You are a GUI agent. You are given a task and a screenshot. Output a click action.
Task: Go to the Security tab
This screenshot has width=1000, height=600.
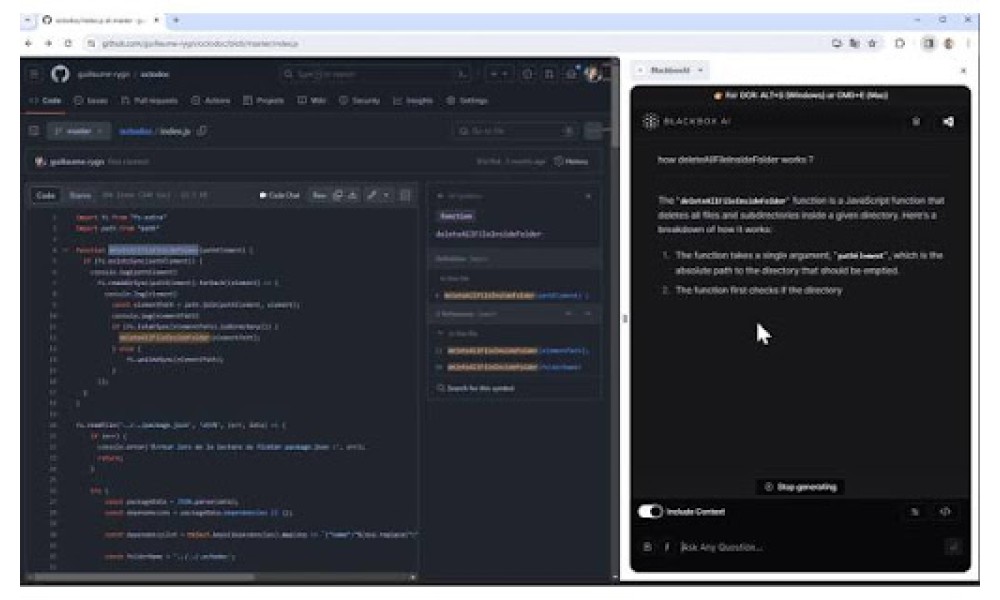tap(360, 101)
